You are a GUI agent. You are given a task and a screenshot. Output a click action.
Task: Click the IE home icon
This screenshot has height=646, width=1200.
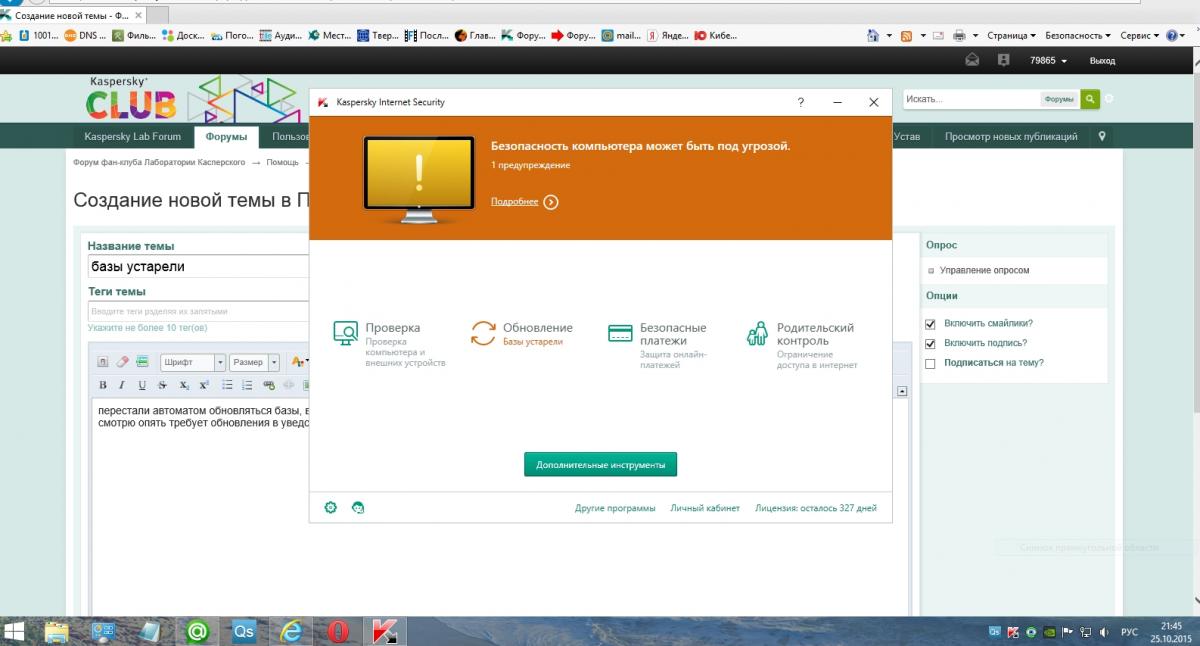[x=873, y=35]
